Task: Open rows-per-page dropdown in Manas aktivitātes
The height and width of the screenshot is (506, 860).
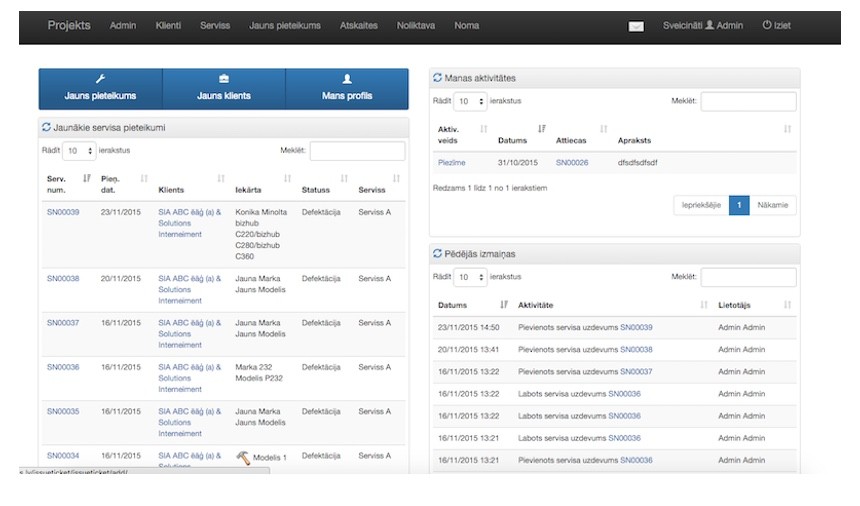Action: (470, 101)
